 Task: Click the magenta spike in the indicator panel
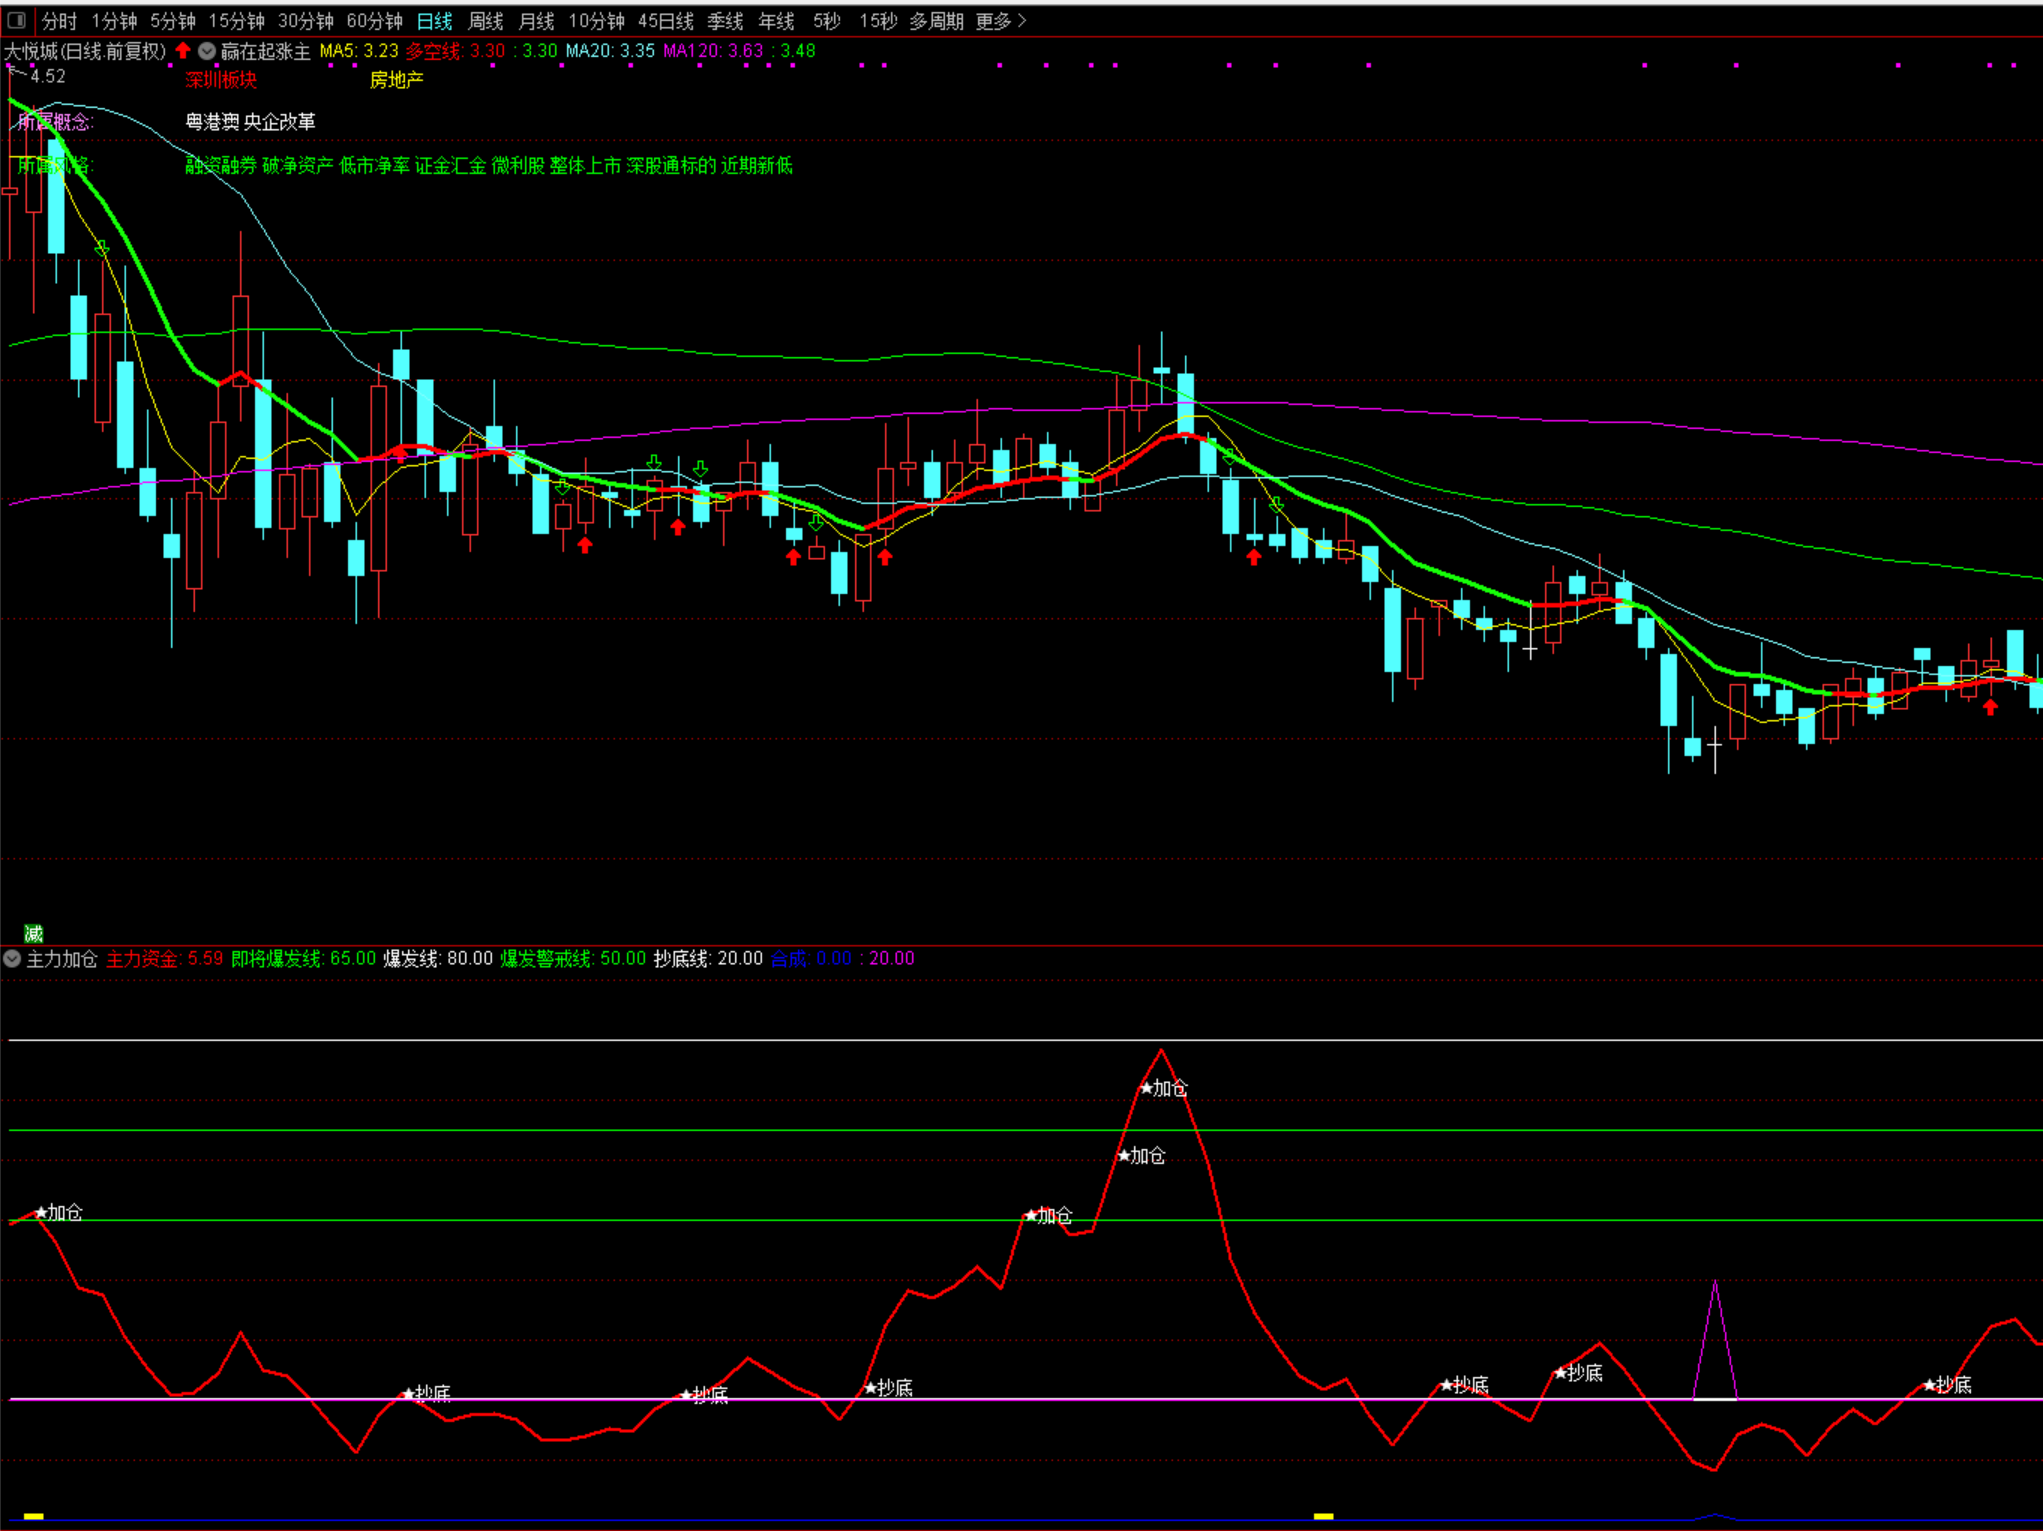coord(1715,1340)
